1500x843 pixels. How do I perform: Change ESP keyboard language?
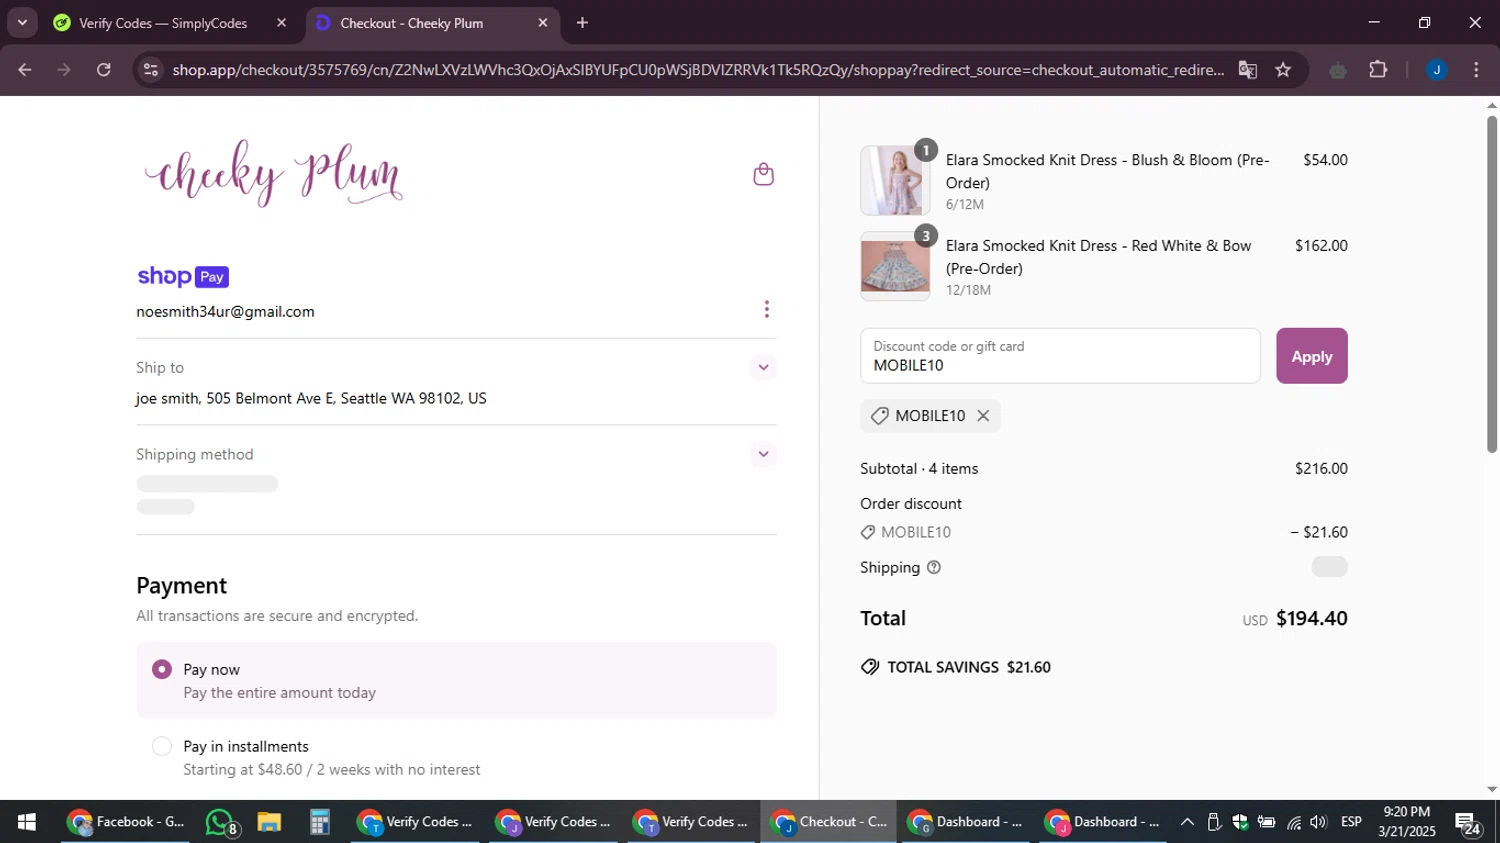click(1352, 822)
